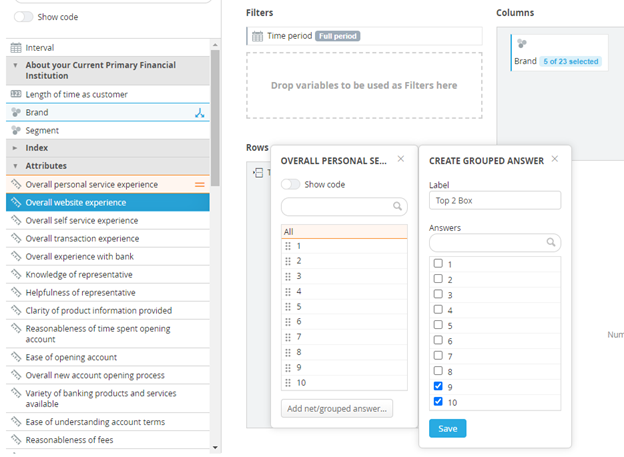Click the drag handle of answer 1
The height and width of the screenshot is (457, 624).
click(x=288, y=246)
